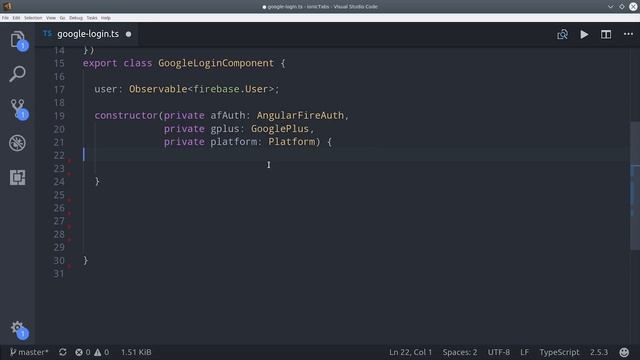Open the Help menu

point(105,18)
